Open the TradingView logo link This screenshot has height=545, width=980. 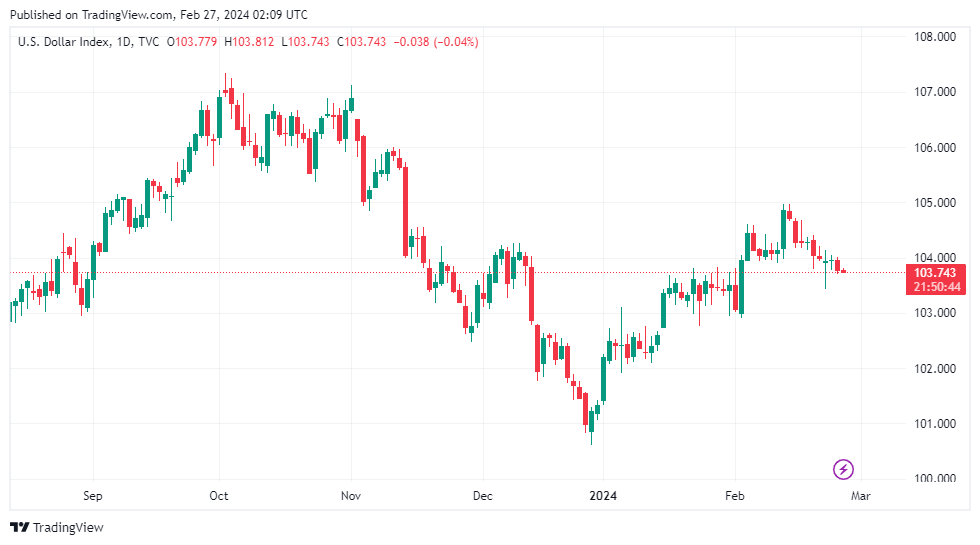click(57, 527)
